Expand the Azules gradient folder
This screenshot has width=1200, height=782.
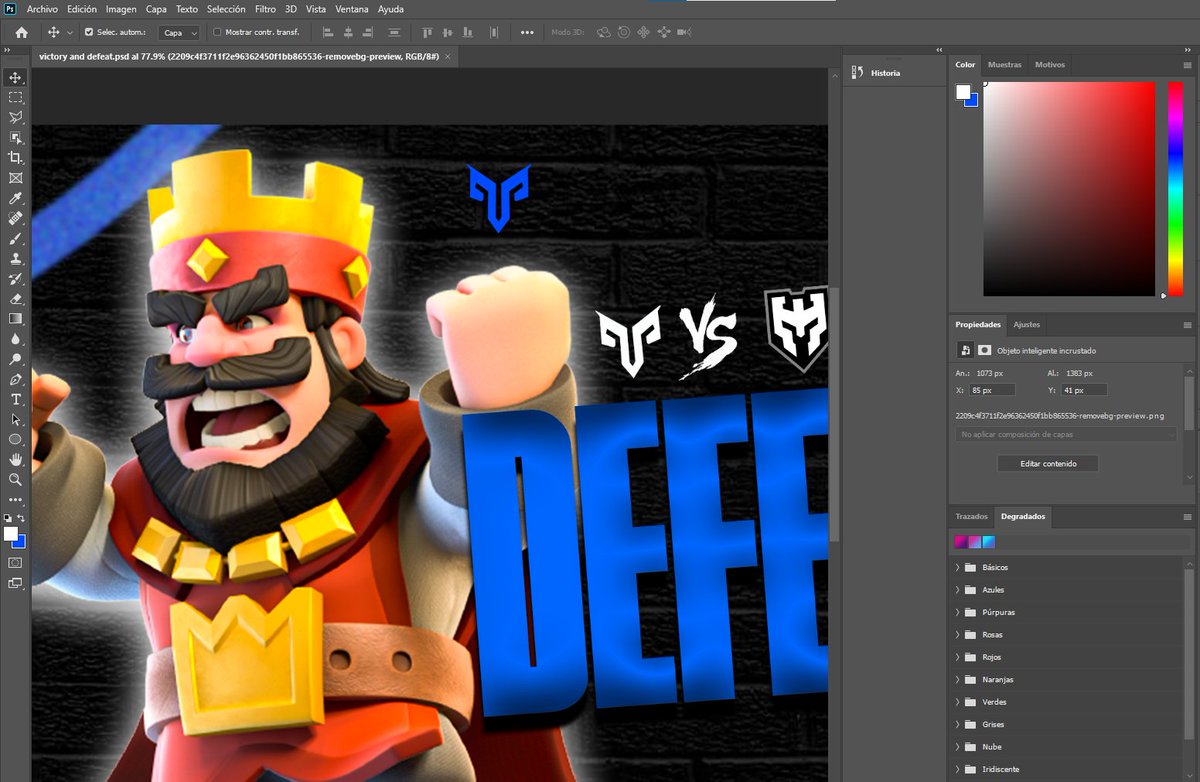point(957,589)
